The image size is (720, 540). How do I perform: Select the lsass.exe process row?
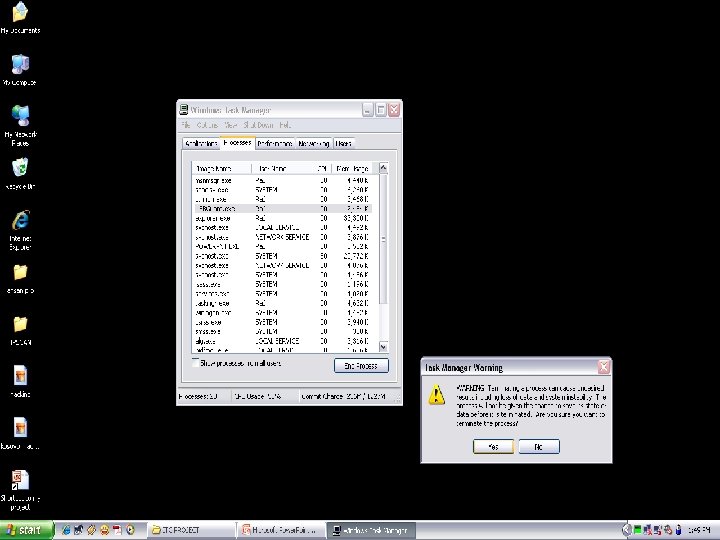[282, 284]
